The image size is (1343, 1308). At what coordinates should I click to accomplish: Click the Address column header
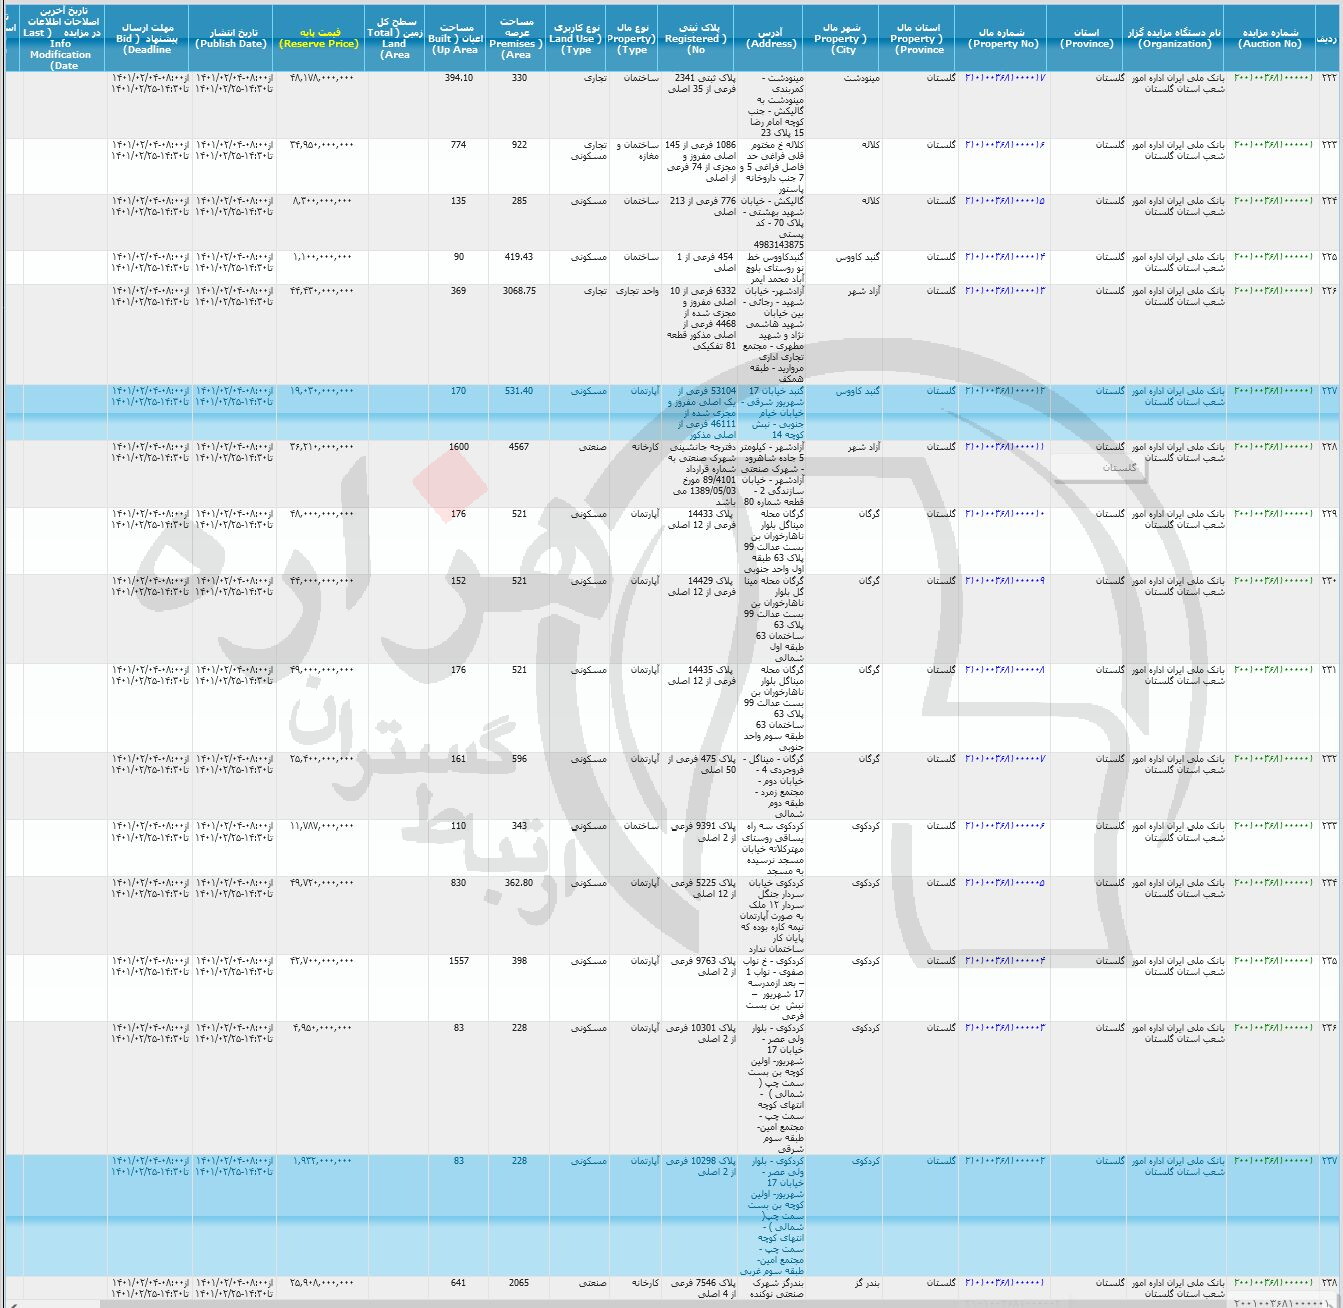pyautogui.click(x=772, y=38)
